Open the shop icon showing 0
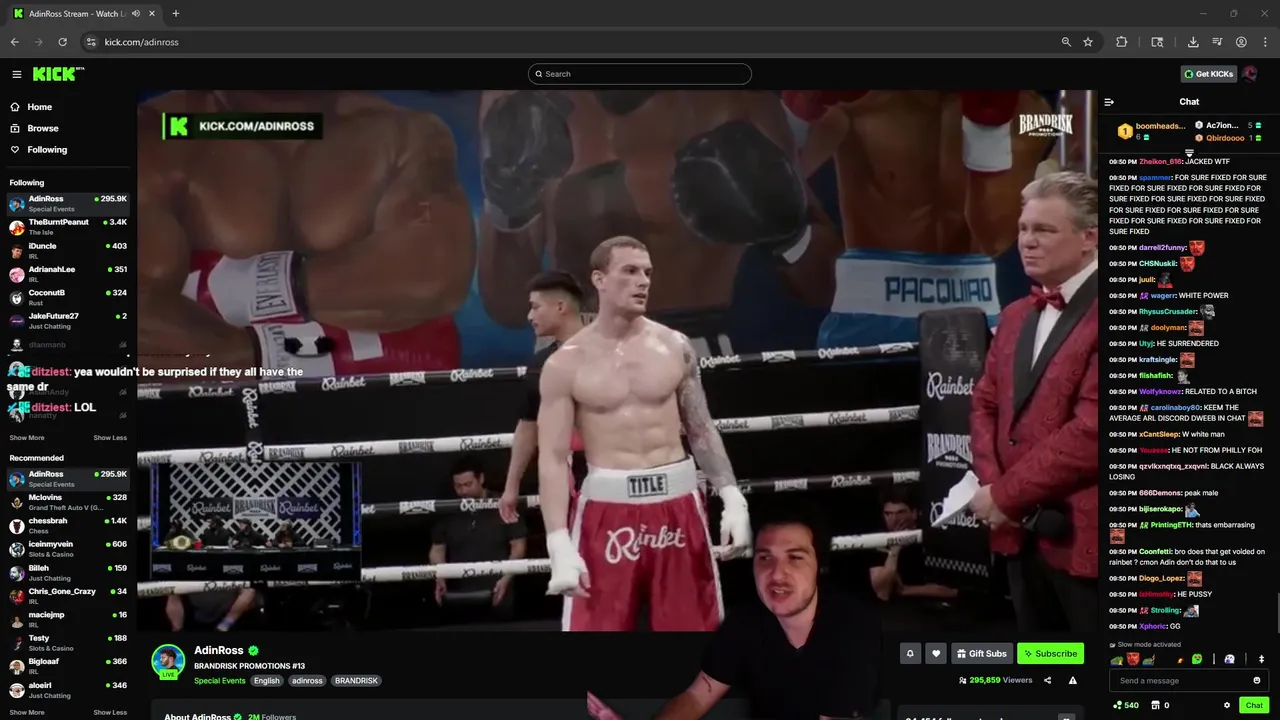This screenshot has height=720, width=1280. [1160, 705]
